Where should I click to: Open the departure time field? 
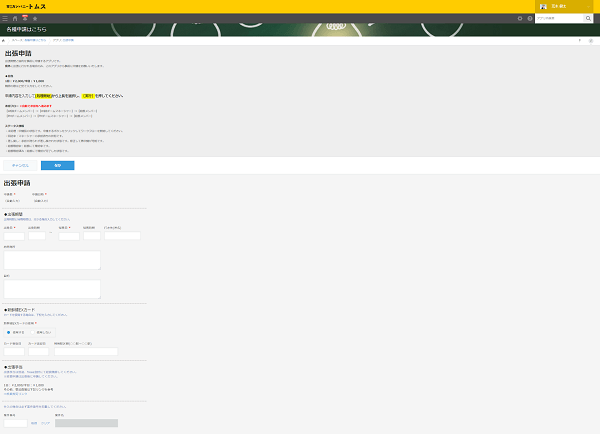click(x=37, y=236)
